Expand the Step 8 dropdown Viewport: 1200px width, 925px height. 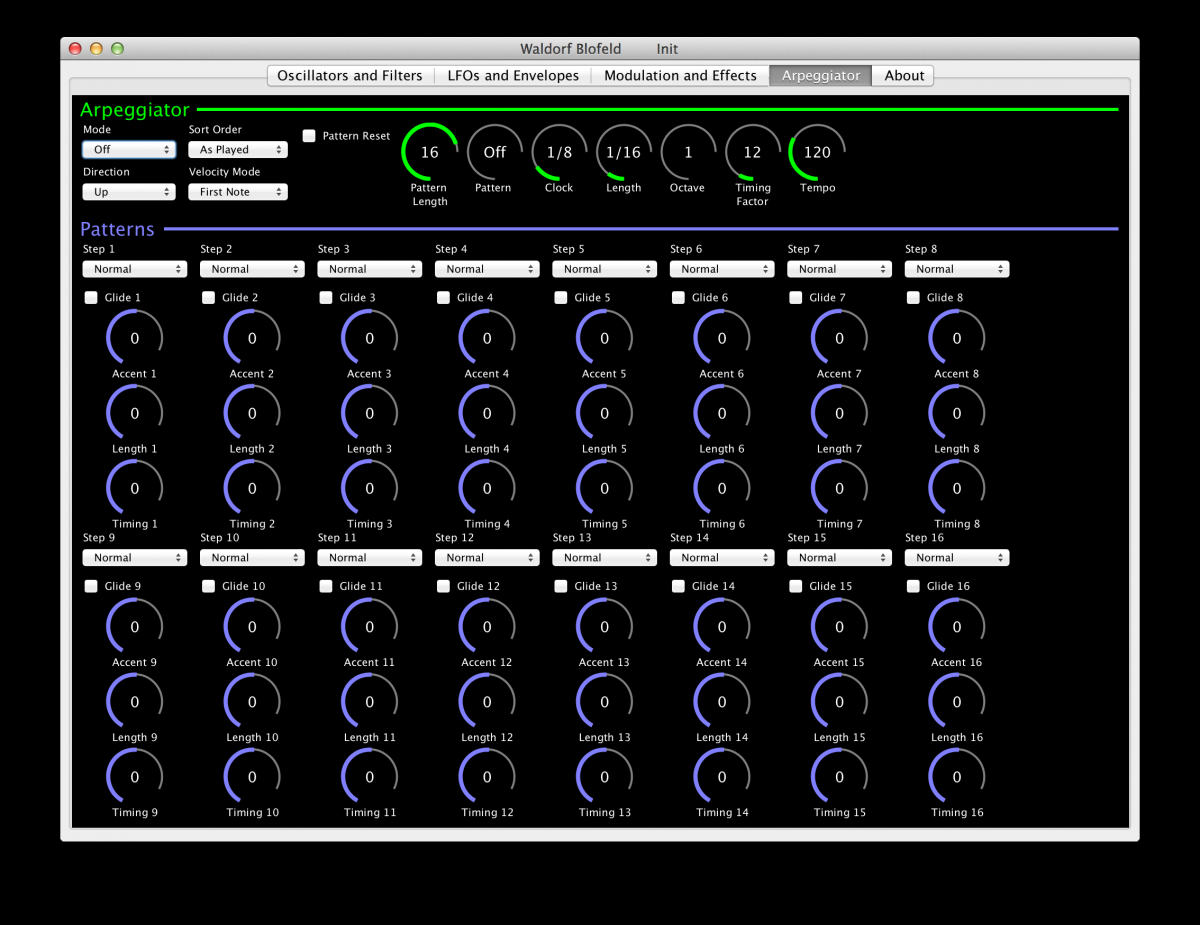[956, 269]
